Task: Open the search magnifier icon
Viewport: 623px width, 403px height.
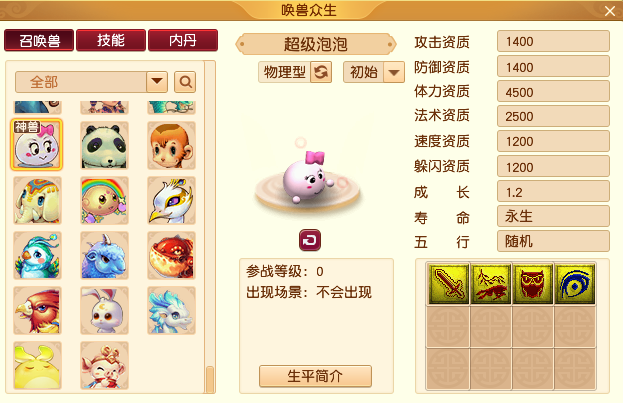Action: point(185,82)
